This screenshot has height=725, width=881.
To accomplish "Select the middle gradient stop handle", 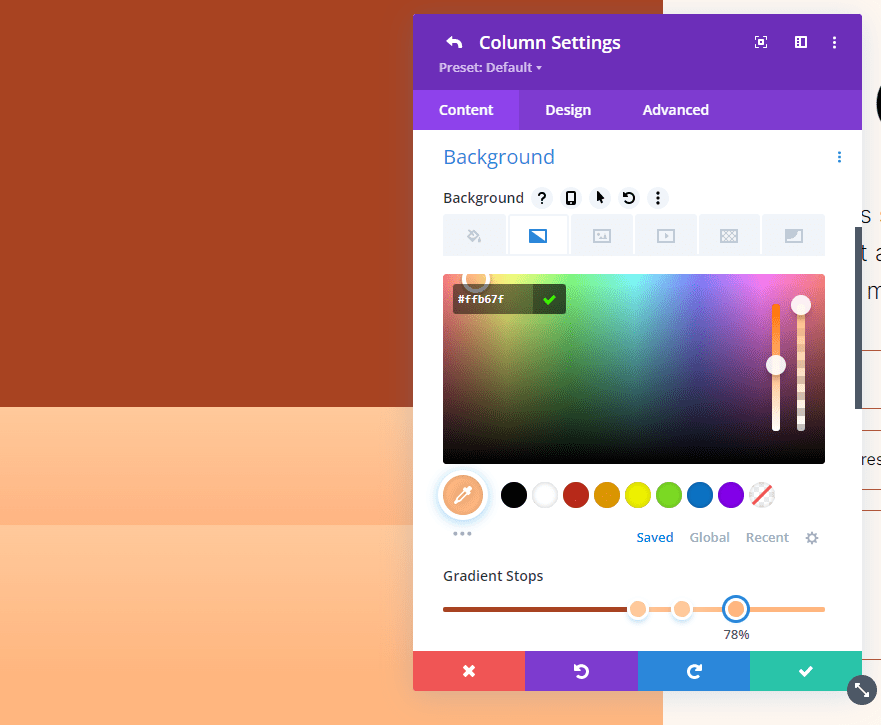I will [x=682, y=609].
